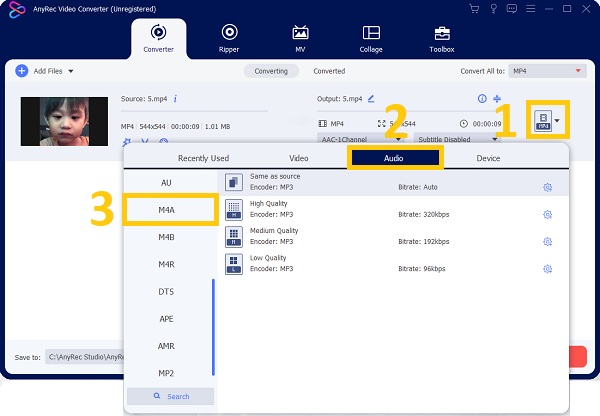Image resolution: width=600 pixels, height=416 pixels.
Task: Open the output format profile icon
Action: click(543, 121)
